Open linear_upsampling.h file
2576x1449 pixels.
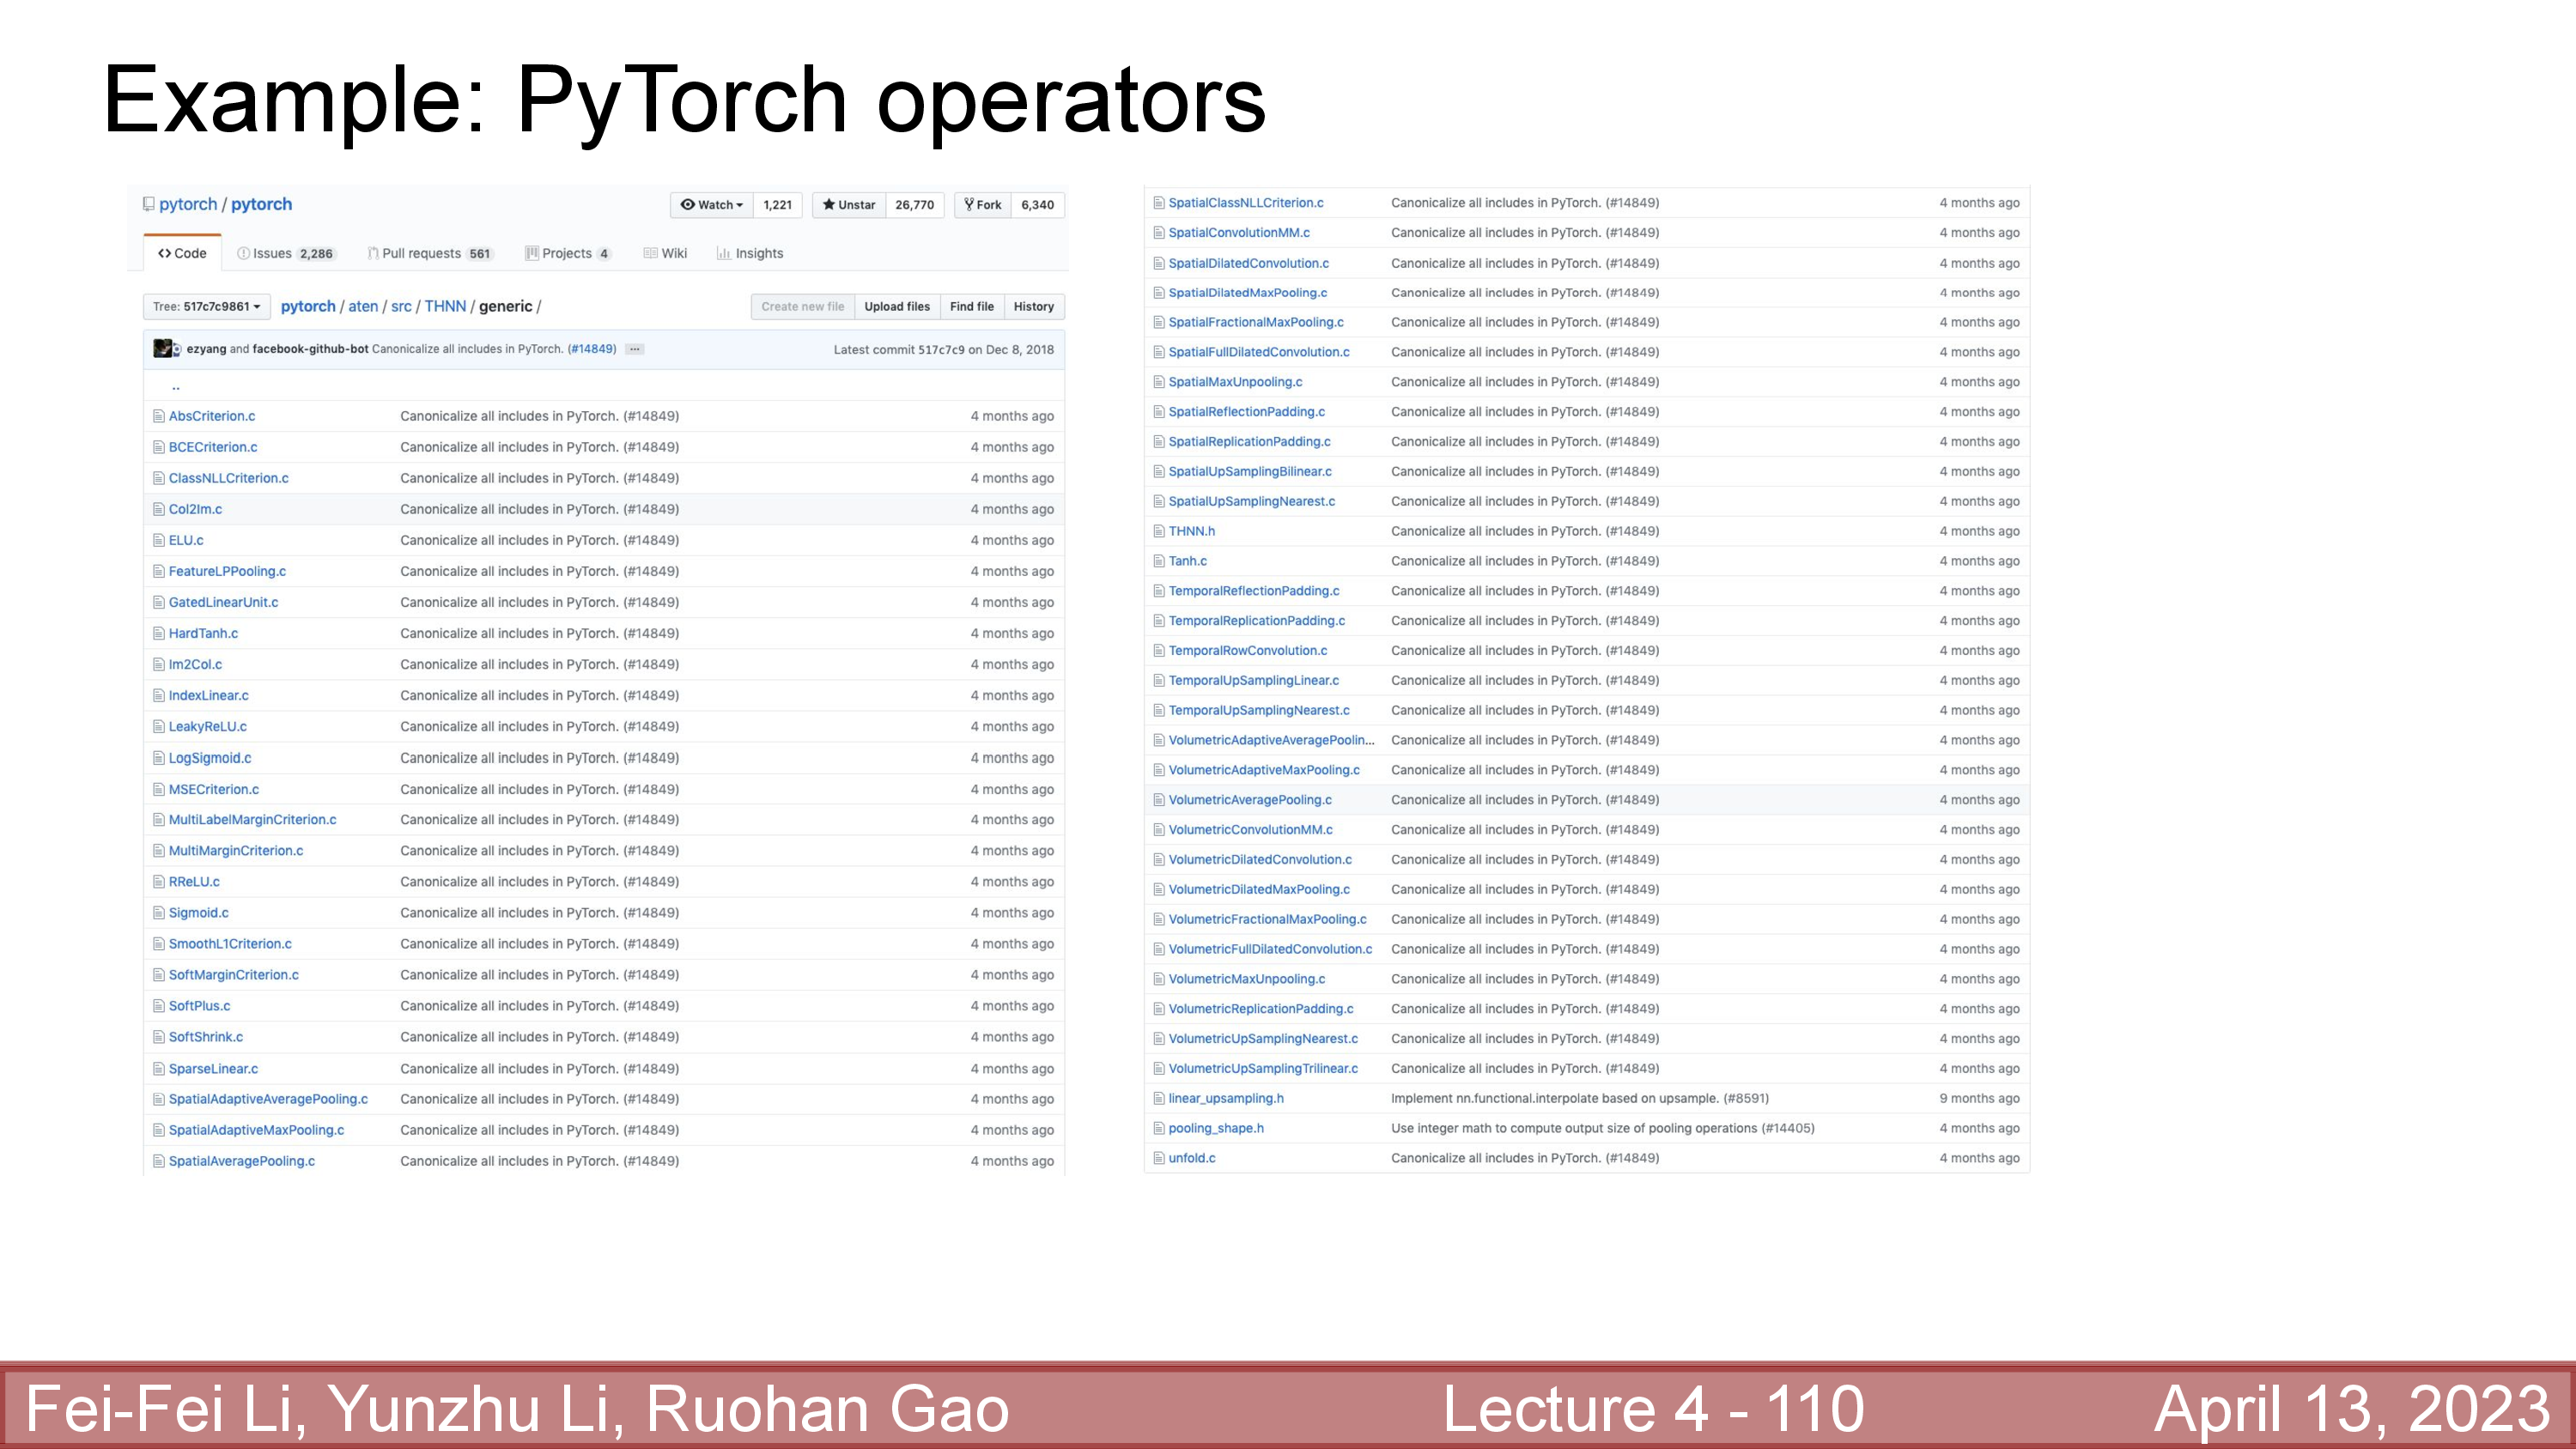coord(1226,1098)
